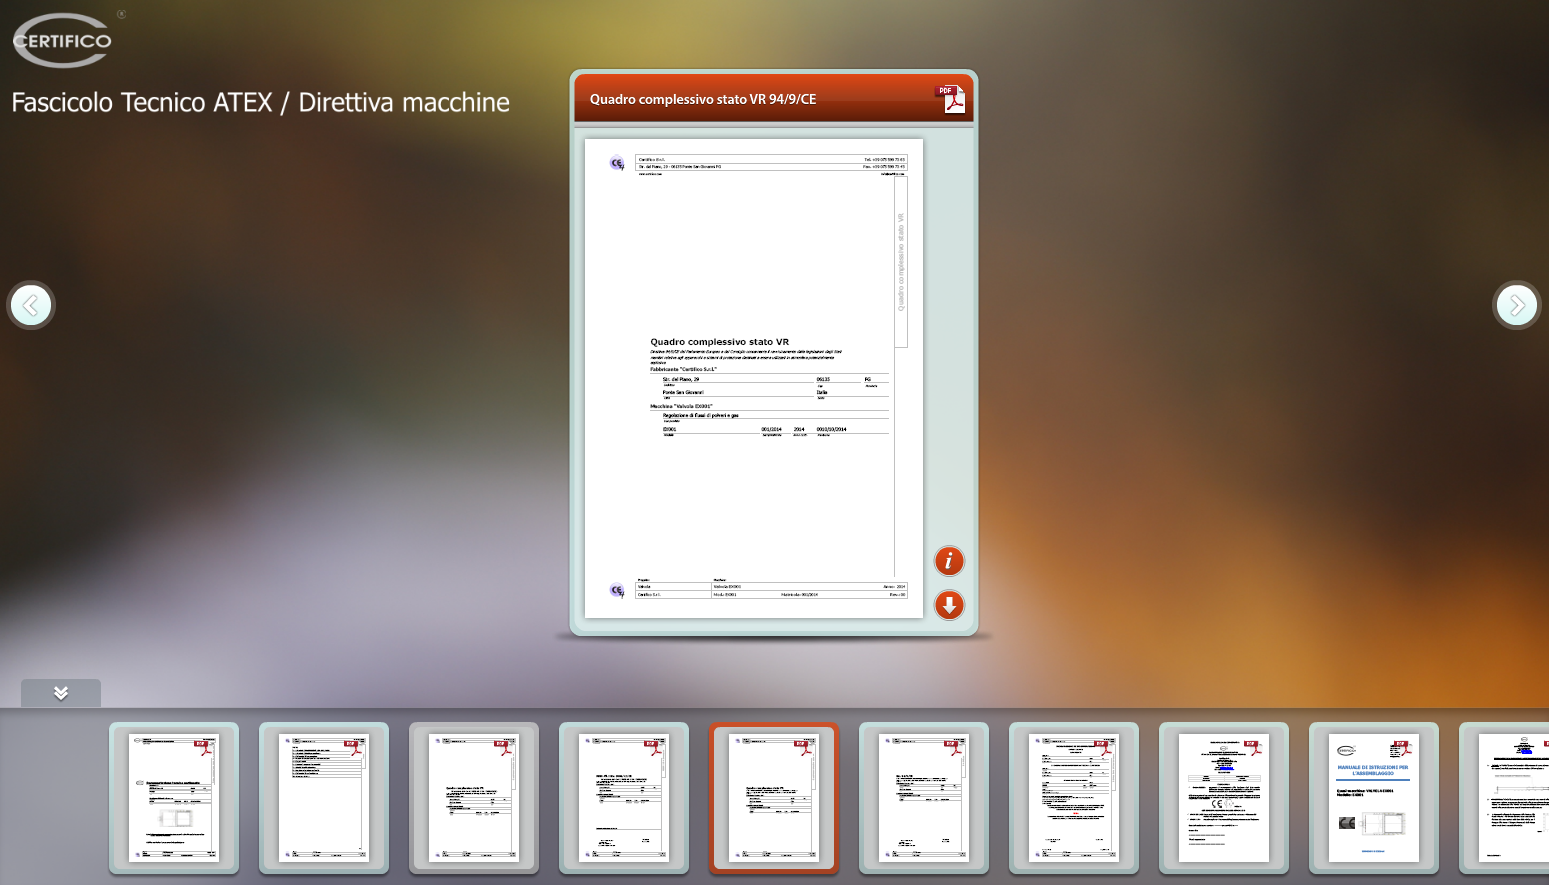
Task: Open the large document page preview
Action: click(753, 378)
